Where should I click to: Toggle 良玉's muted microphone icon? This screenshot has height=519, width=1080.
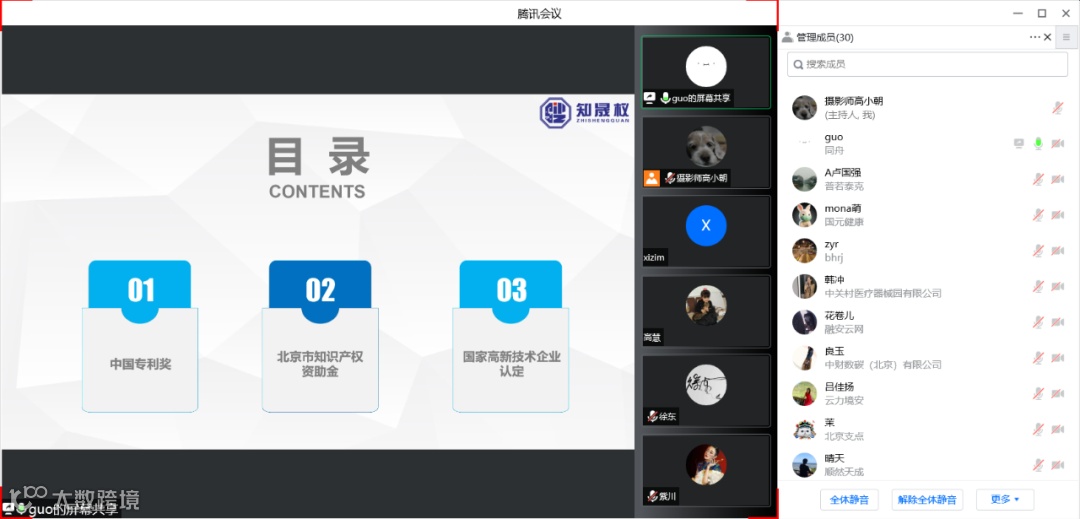point(1038,357)
